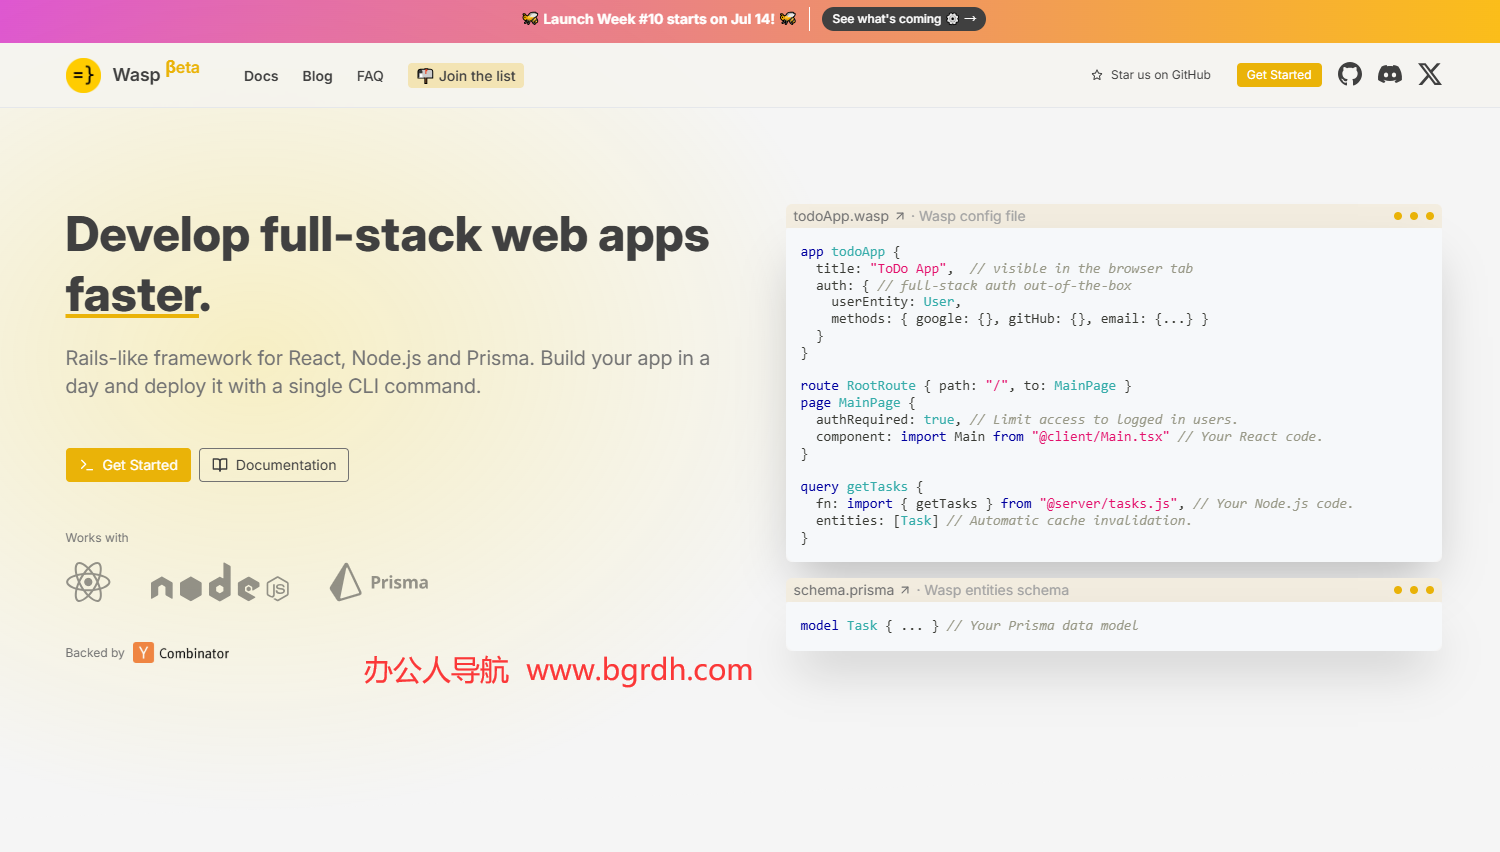The width and height of the screenshot is (1500, 852).
Task: Click the React logo under Works with
Action: point(88,582)
